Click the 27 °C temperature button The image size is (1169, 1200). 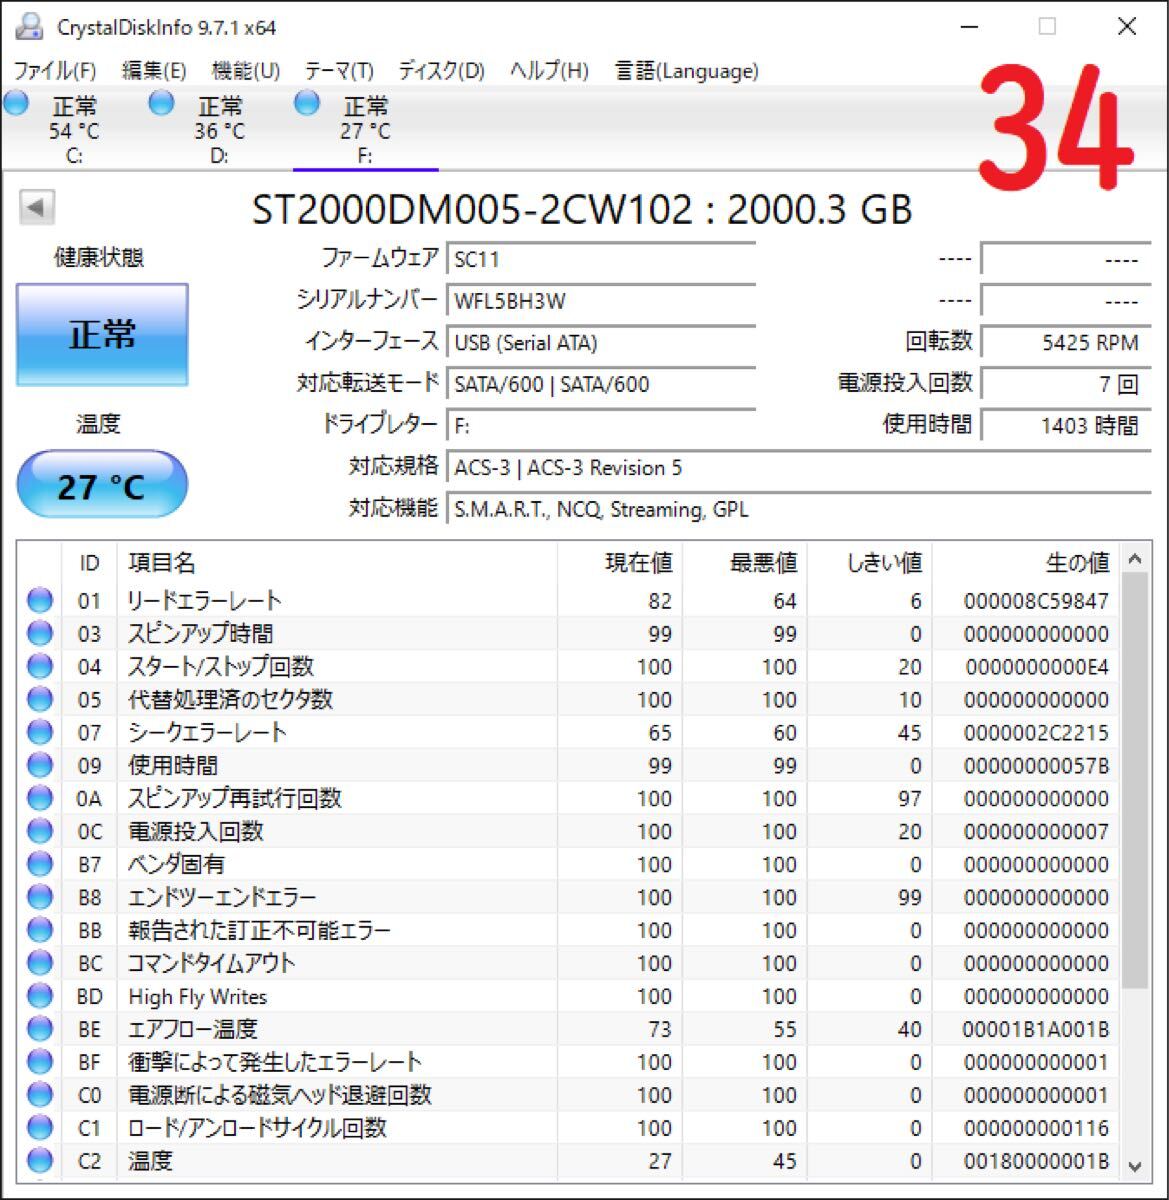tap(102, 486)
